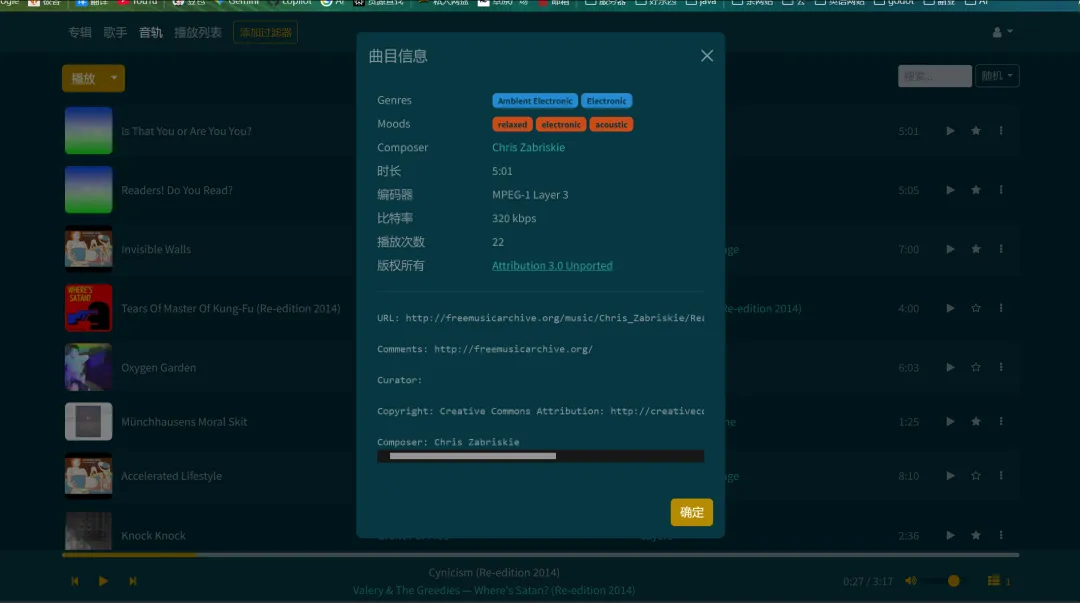Open Oxygen Garden cover thumbnail

click(88, 367)
